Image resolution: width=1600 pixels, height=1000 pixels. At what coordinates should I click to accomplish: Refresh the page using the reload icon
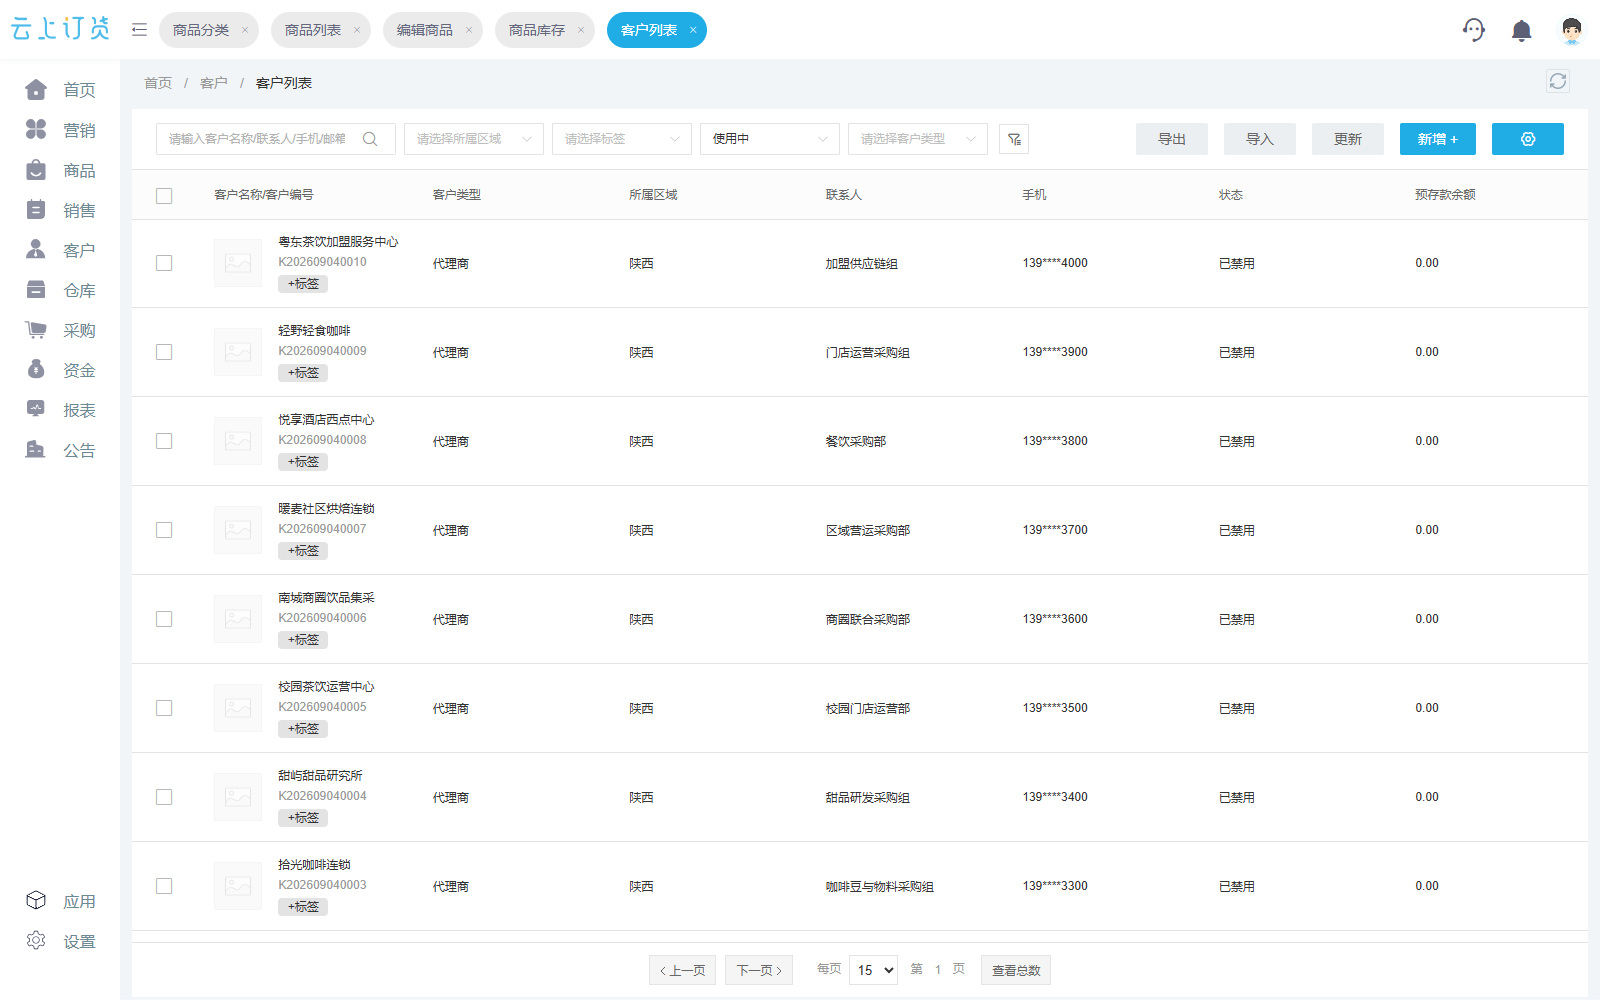pos(1557,81)
